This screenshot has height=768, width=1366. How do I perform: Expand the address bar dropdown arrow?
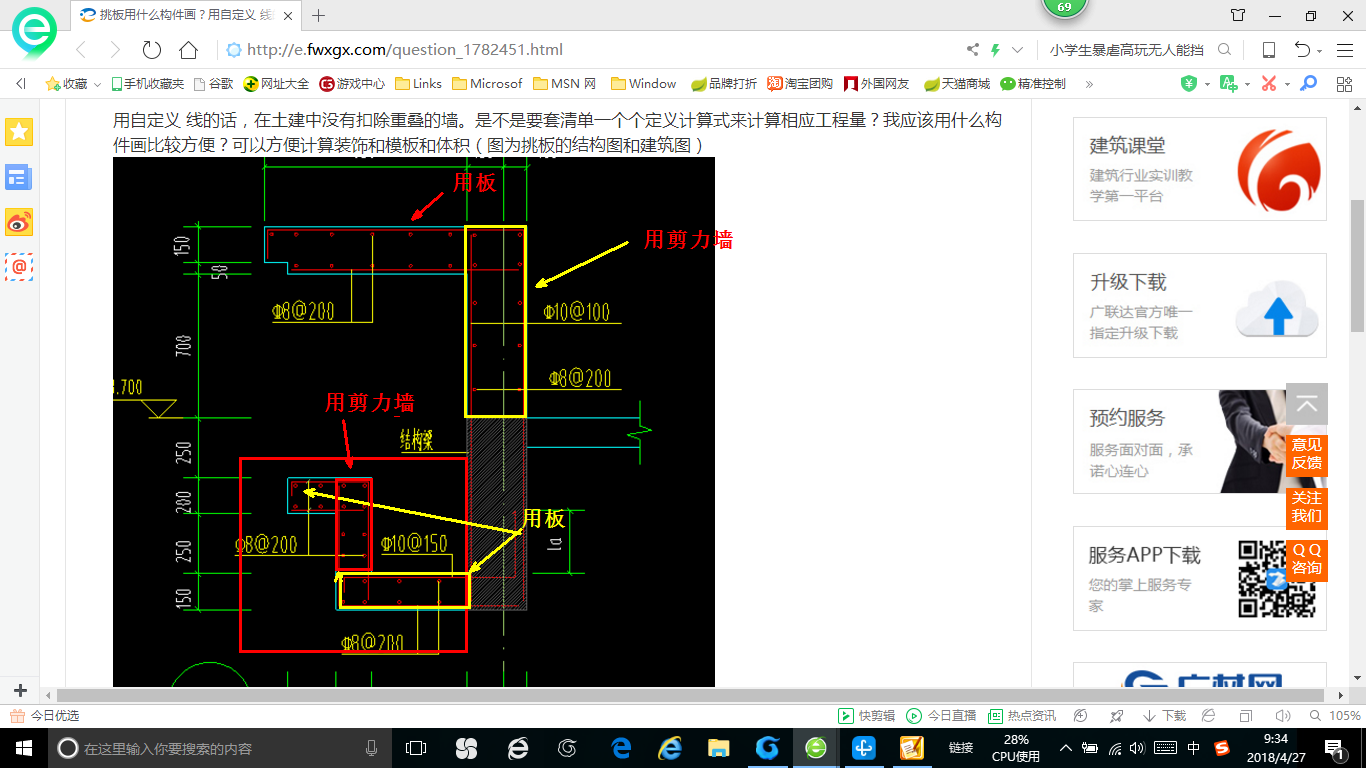pyautogui.click(x=1018, y=50)
